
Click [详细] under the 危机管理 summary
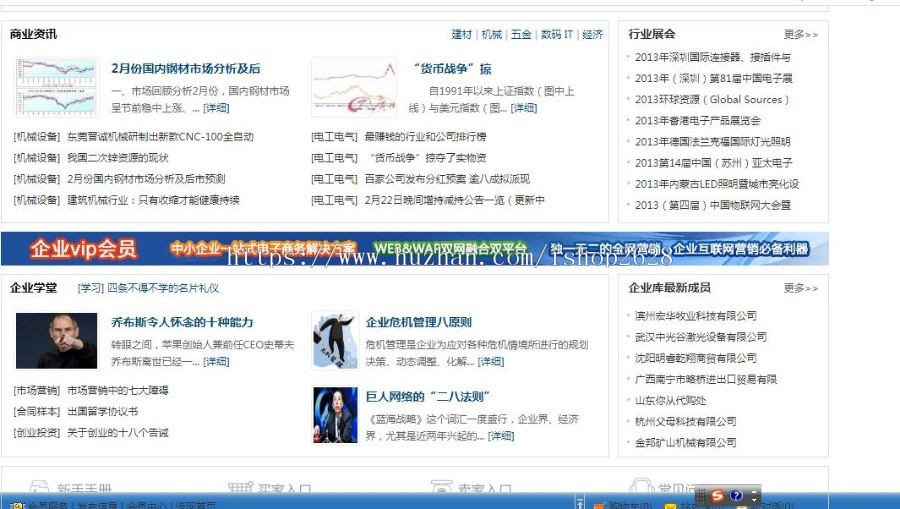click(x=491, y=362)
